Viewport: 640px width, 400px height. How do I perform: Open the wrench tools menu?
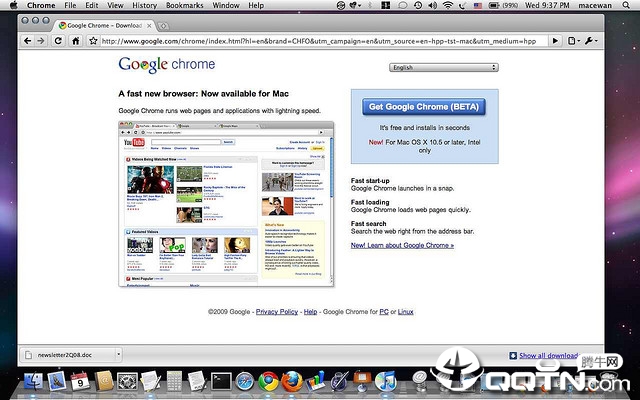[x=591, y=41]
